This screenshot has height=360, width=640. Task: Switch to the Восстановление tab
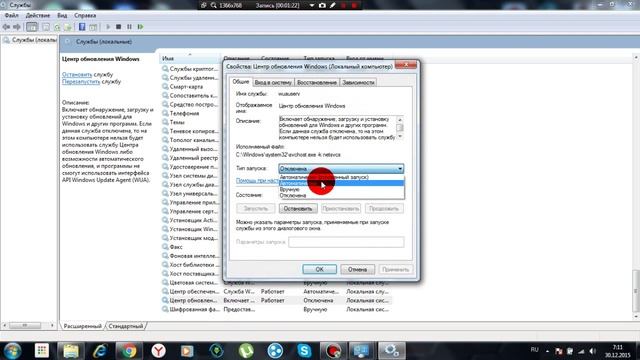pos(317,82)
